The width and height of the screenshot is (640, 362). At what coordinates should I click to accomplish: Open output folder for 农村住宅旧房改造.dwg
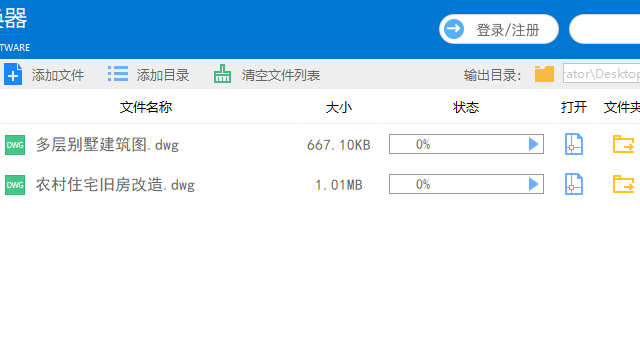tap(623, 184)
